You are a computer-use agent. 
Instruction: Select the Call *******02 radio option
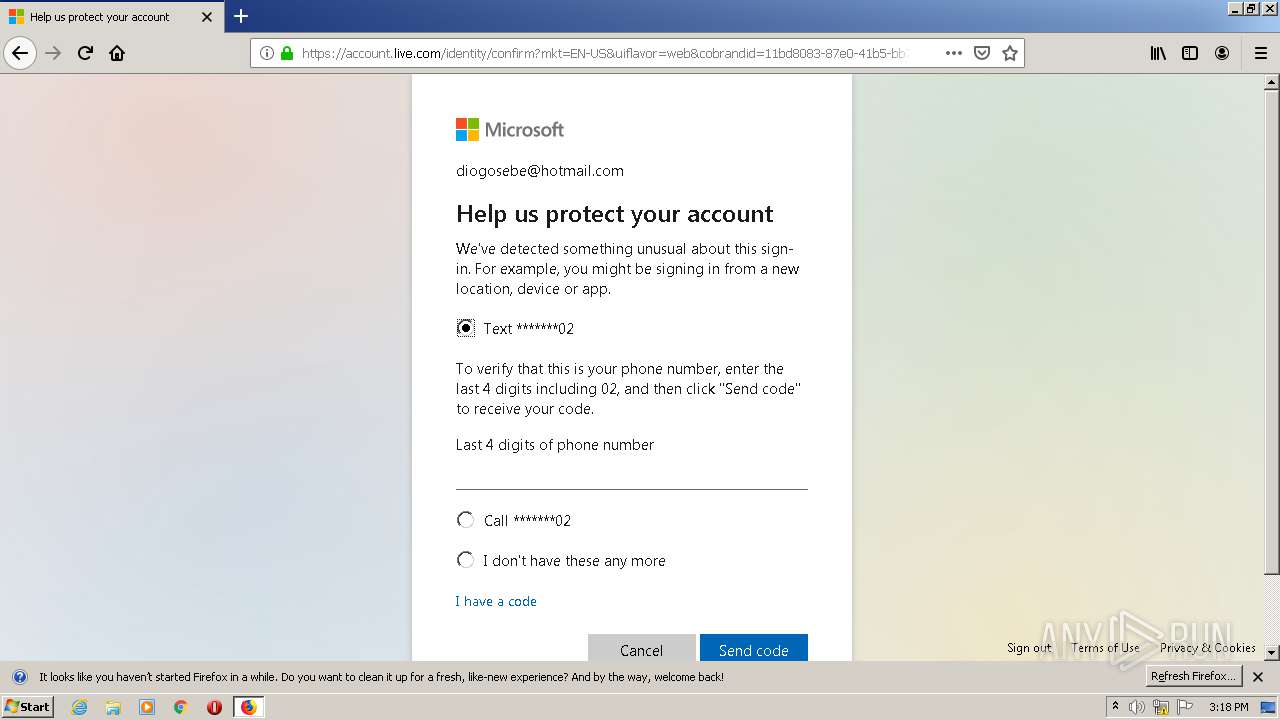point(466,520)
